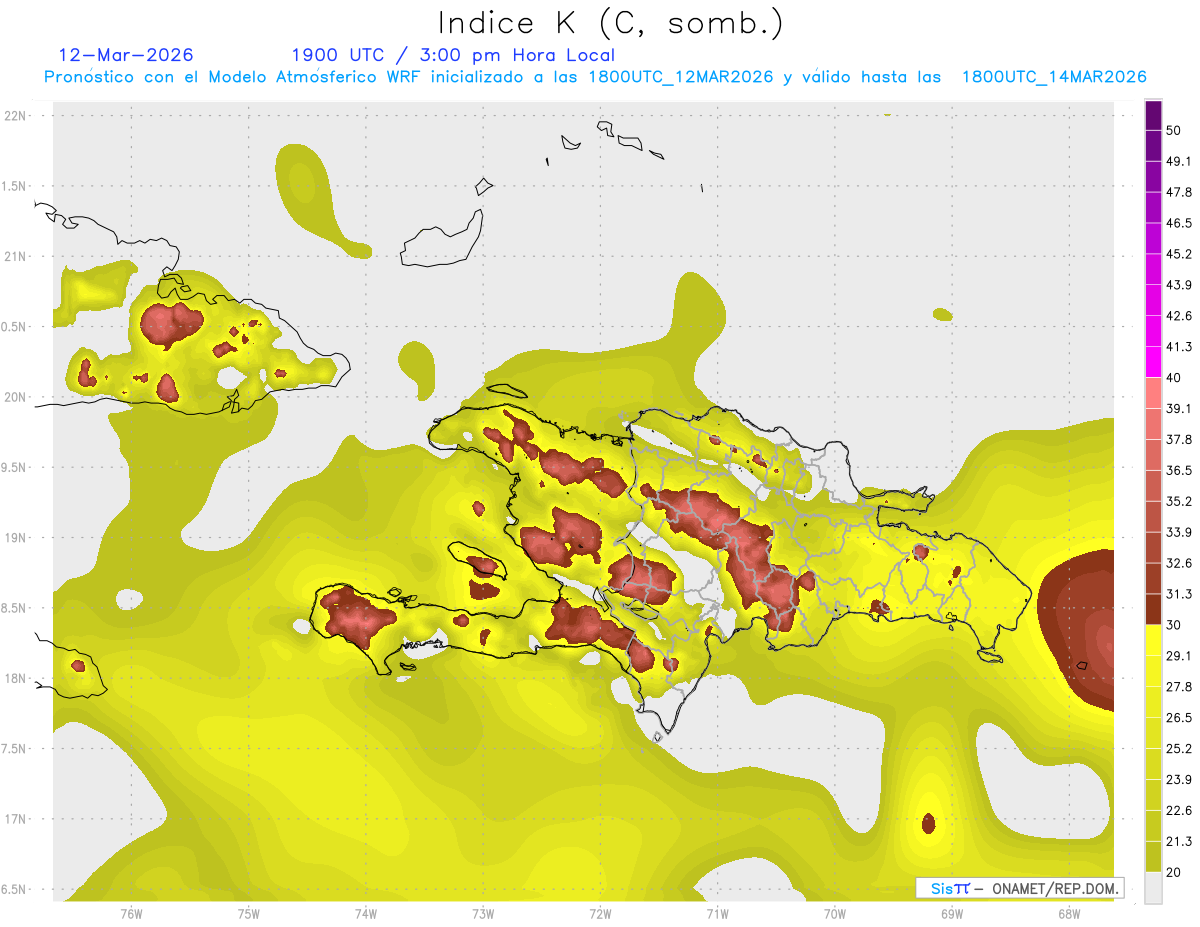Click the '68W' longitude label
Viewport: 1200px width, 927px height.
[1069, 912]
